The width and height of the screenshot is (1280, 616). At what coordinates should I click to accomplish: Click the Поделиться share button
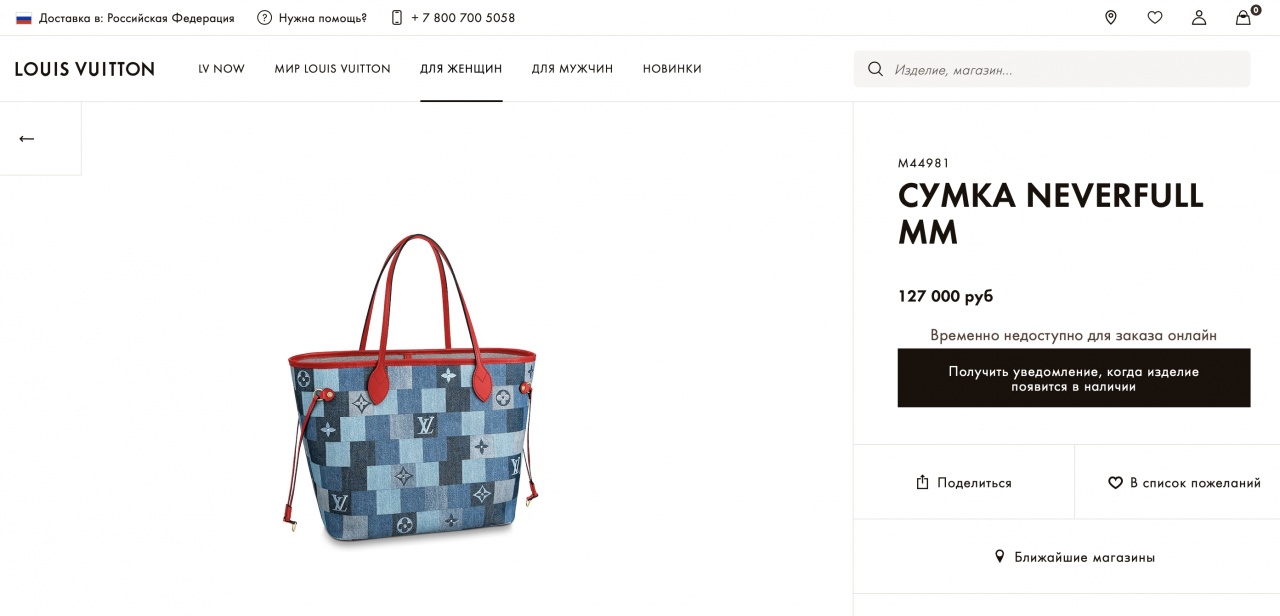coord(964,483)
